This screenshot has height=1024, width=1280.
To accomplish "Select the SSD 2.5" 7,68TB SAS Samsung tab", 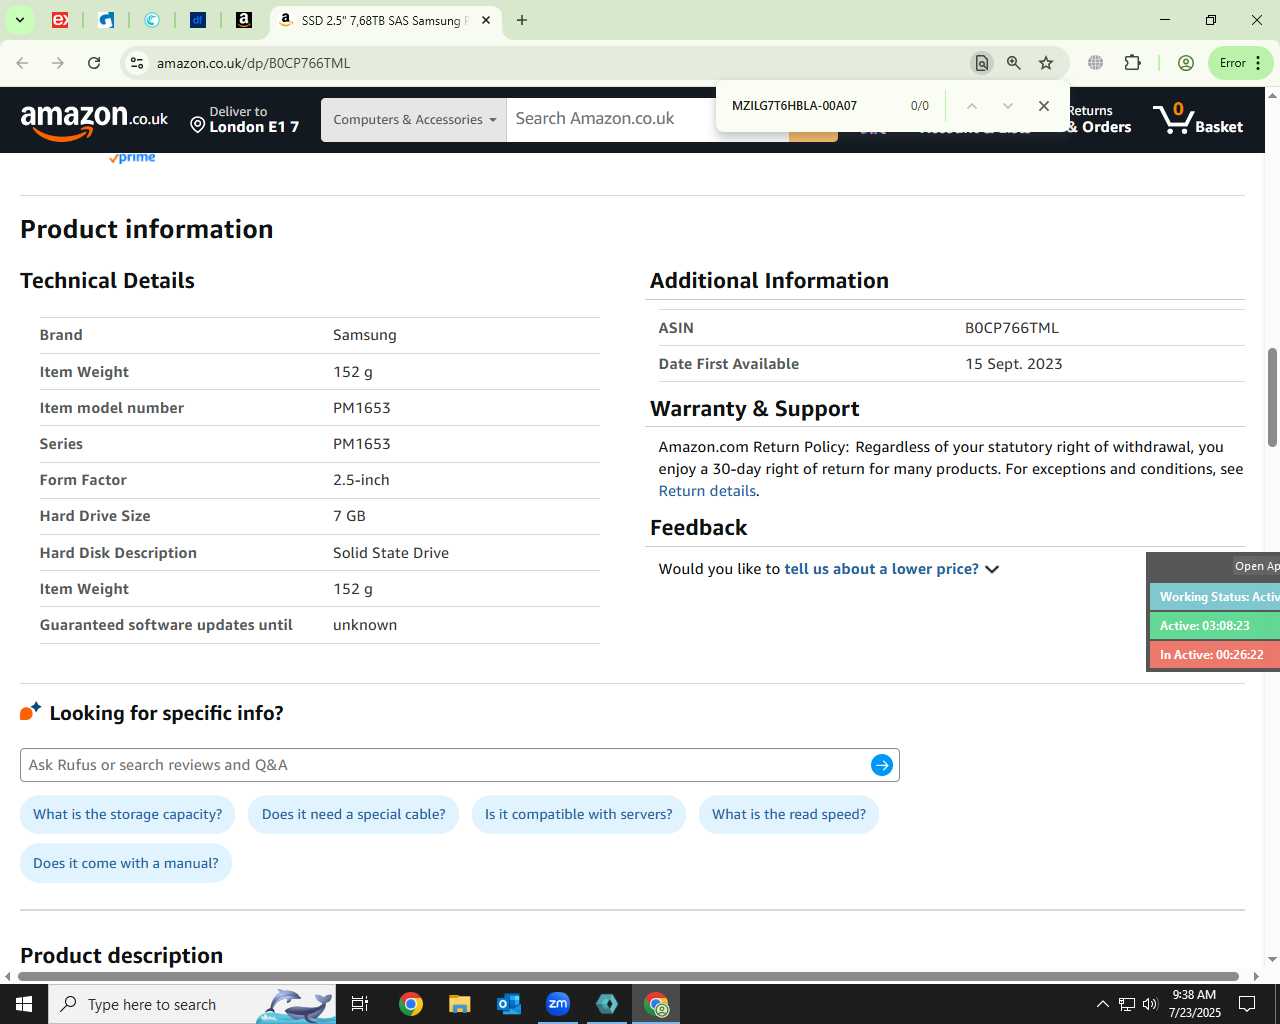I will pyautogui.click(x=384, y=20).
